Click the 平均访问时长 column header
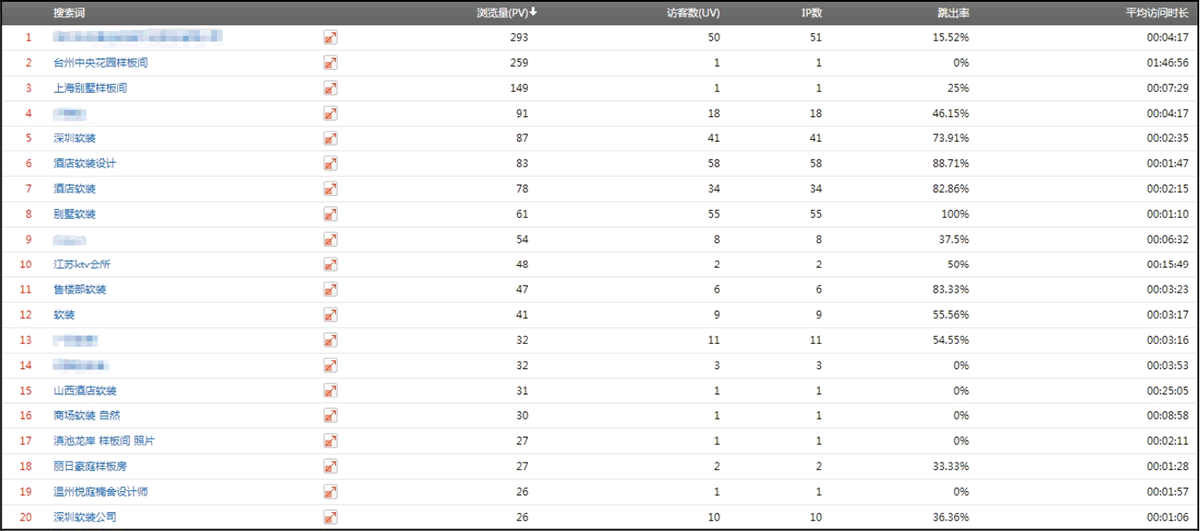 tap(1156, 13)
